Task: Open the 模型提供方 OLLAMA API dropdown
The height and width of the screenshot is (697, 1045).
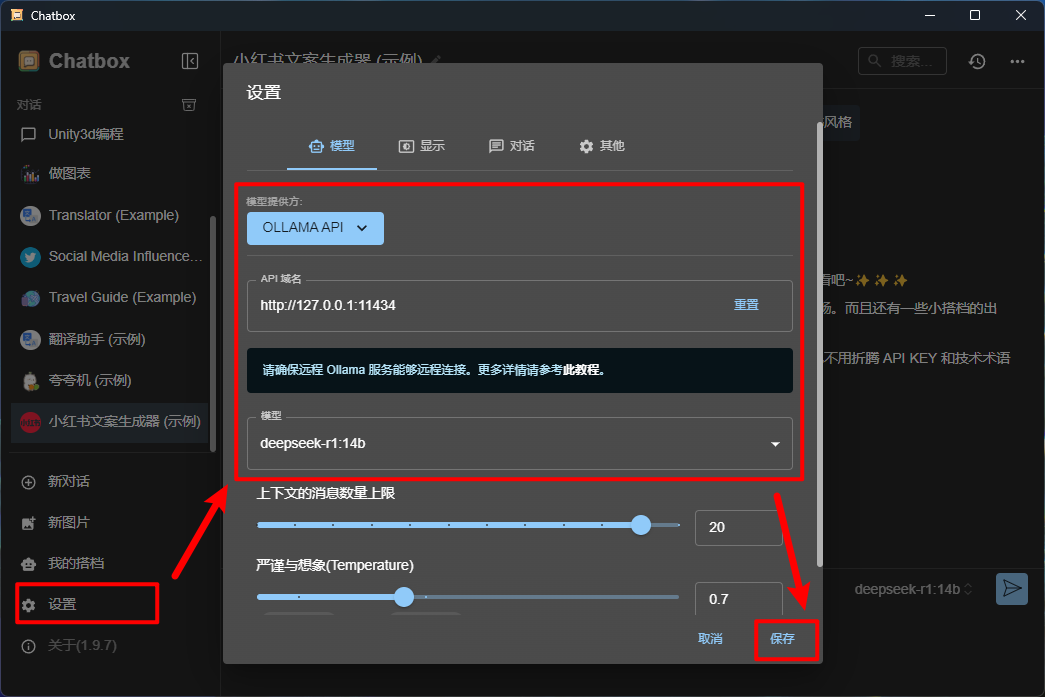Action: 315,228
